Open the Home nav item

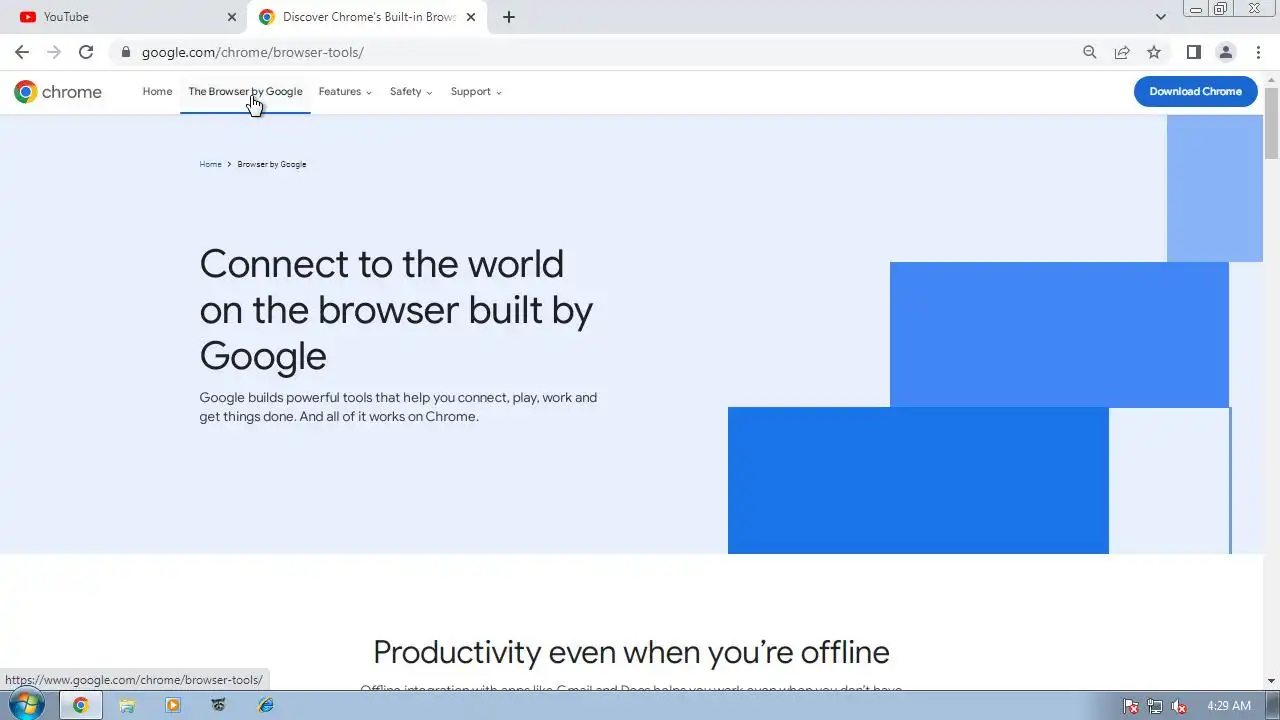(x=157, y=91)
